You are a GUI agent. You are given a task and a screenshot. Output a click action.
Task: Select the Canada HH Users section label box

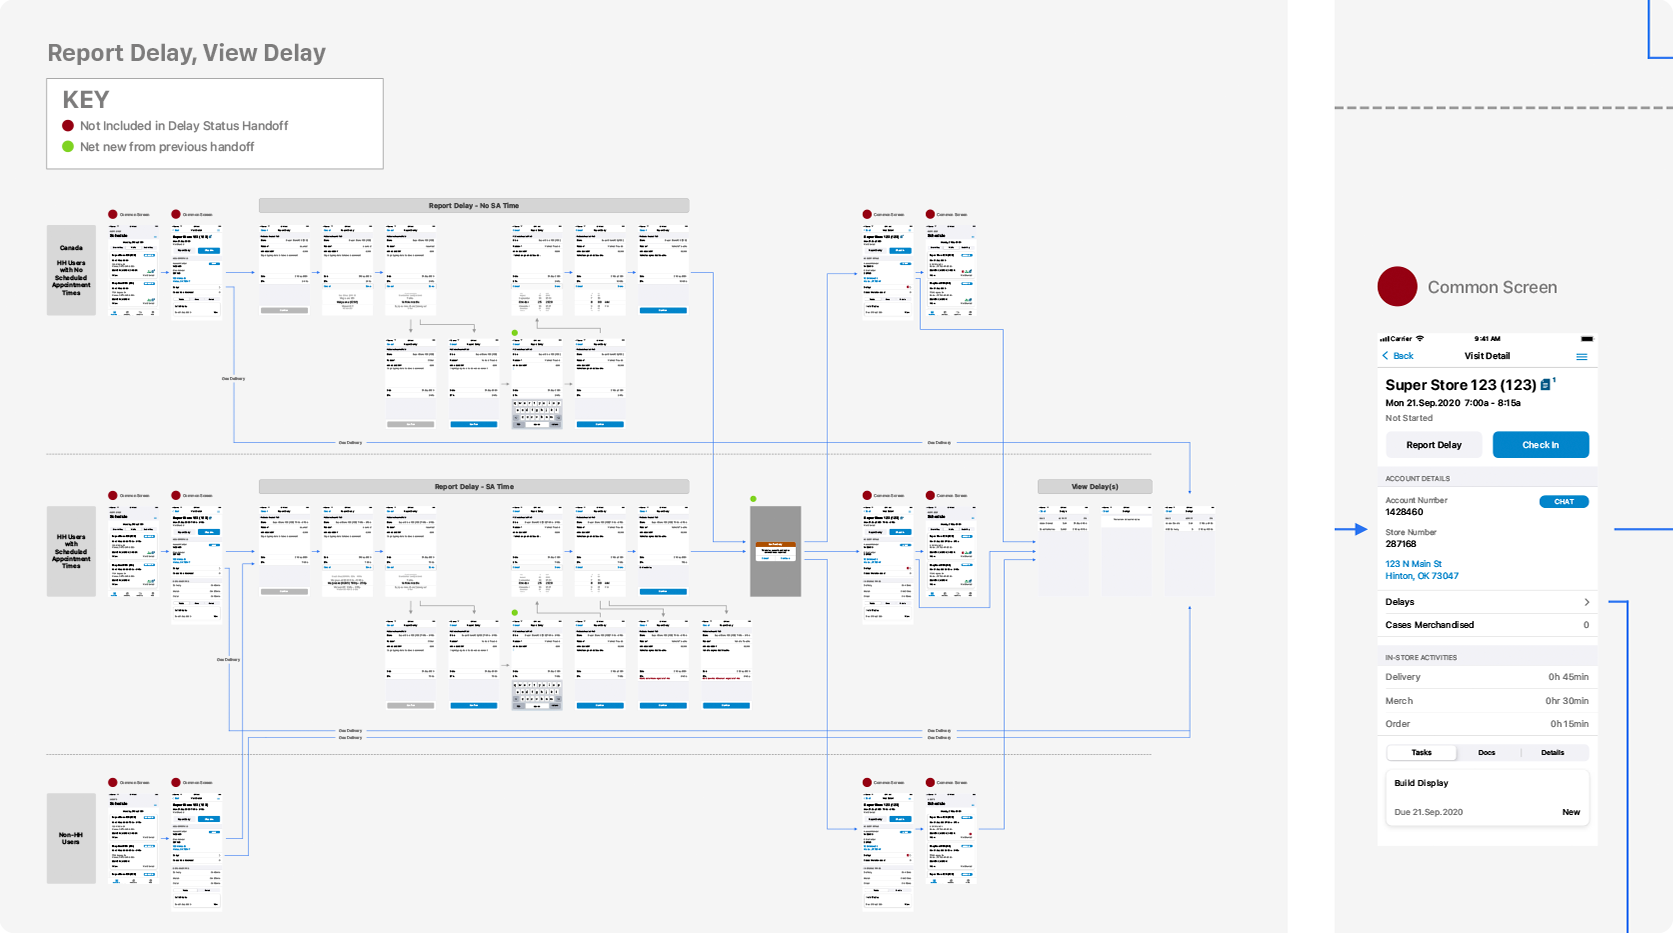point(71,270)
